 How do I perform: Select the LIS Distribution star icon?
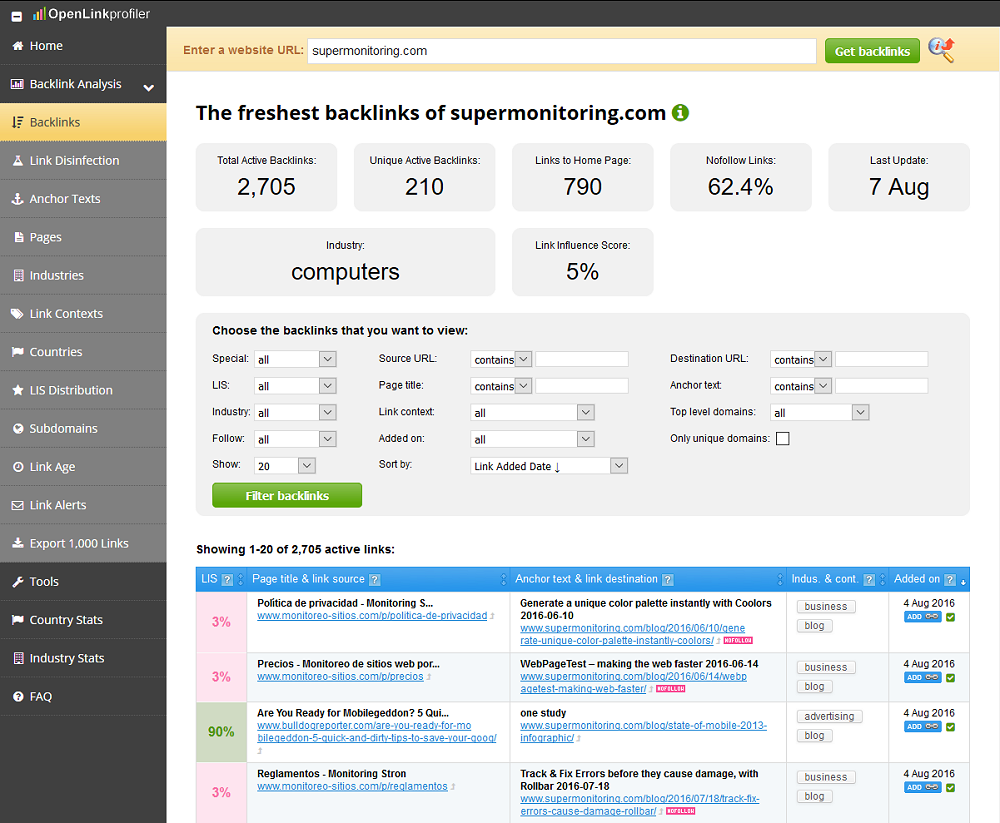tap(17, 390)
